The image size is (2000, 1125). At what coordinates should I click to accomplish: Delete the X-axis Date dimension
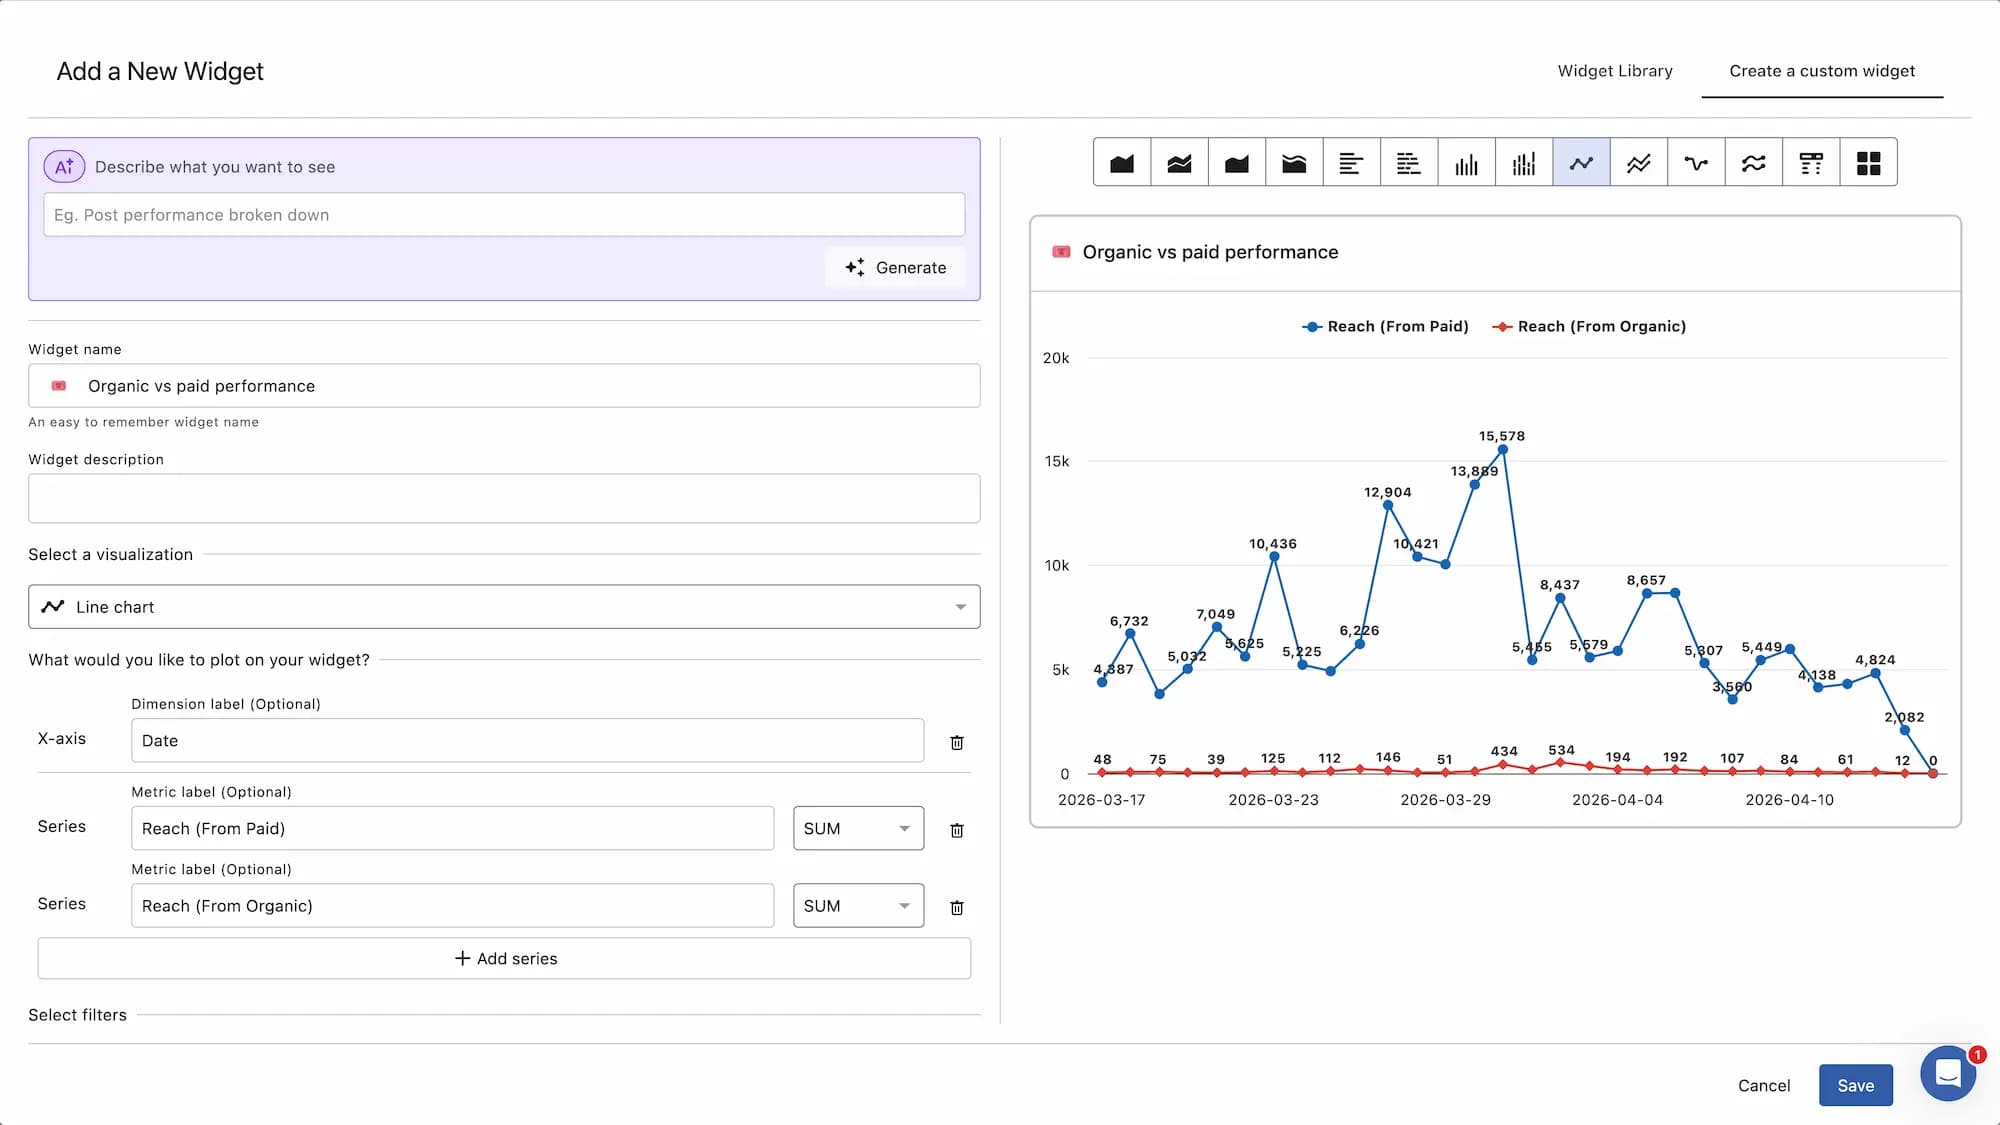956,742
